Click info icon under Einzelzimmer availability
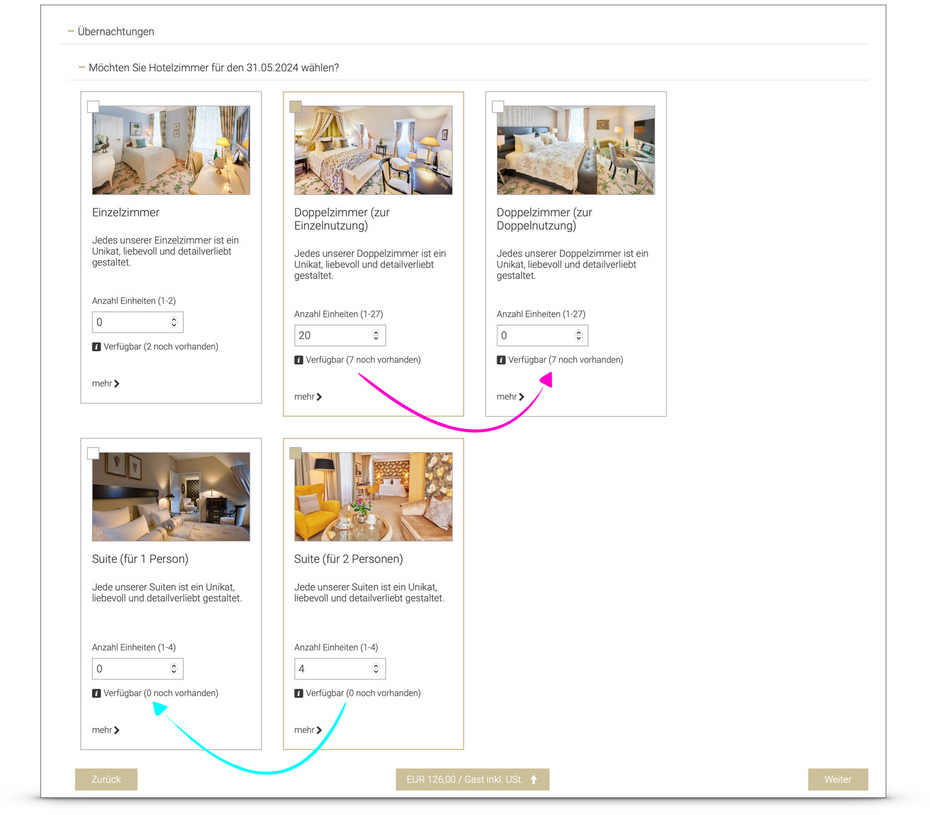Screen dimensions: 930x815 tap(96, 347)
